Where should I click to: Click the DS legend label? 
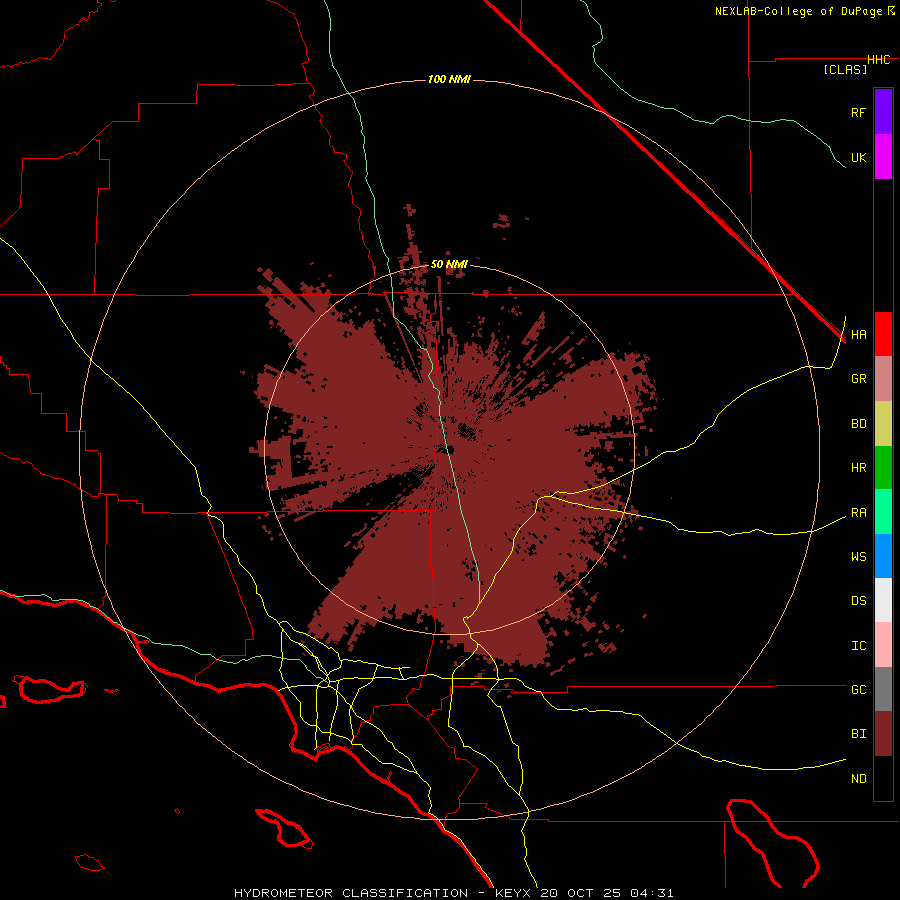[x=859, y=601]
